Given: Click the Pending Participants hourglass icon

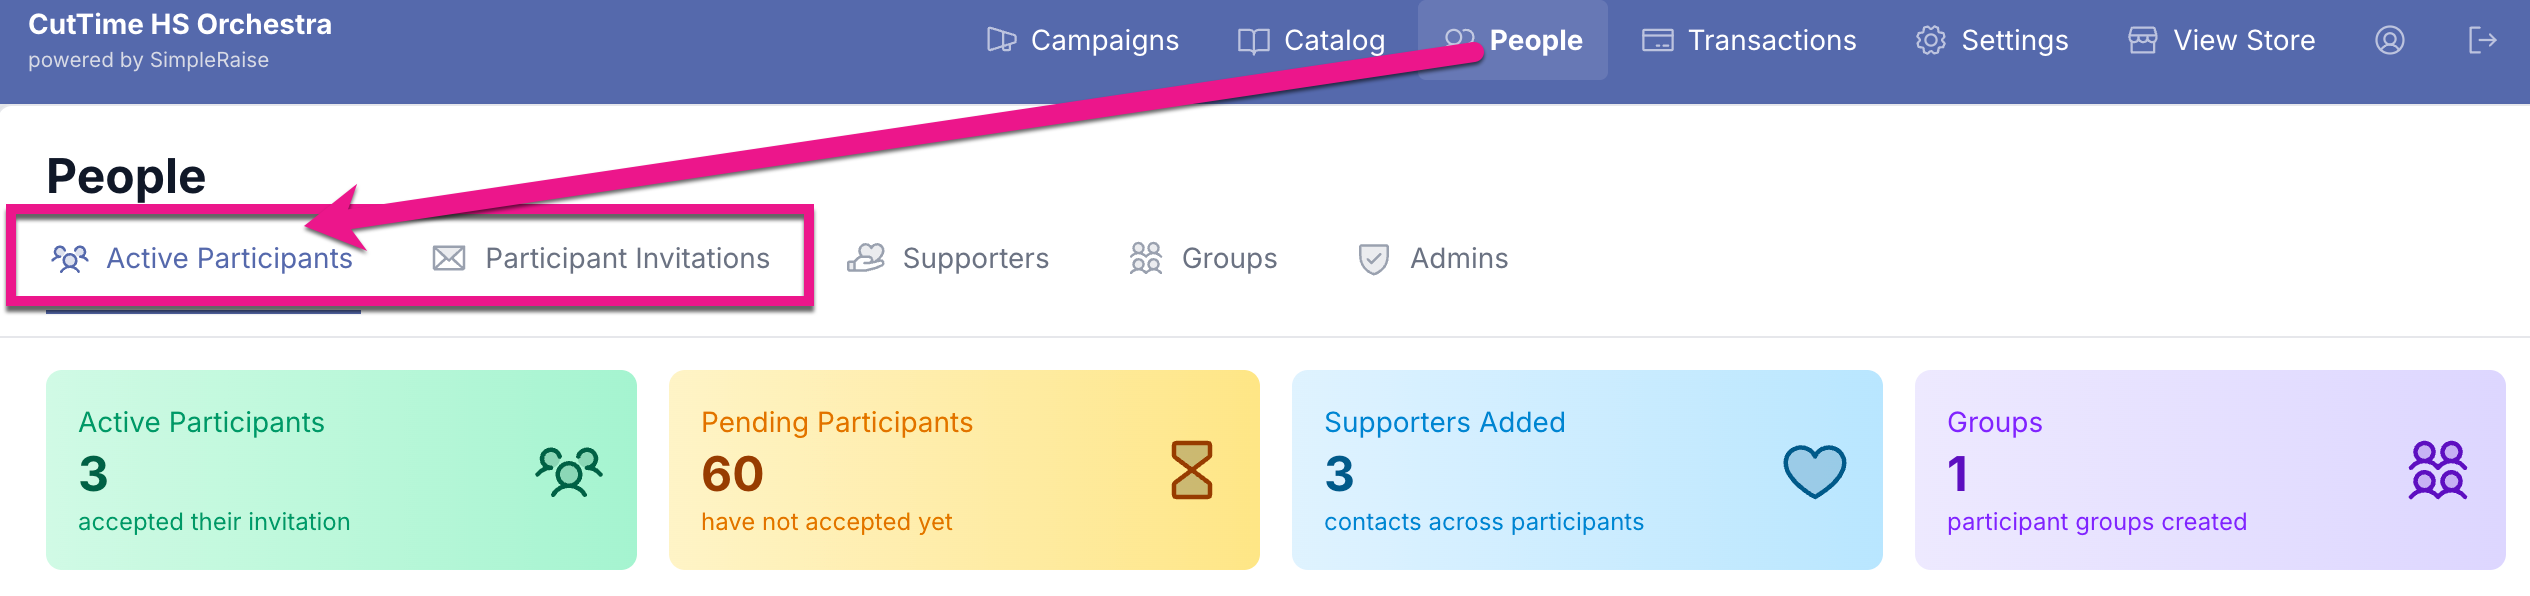Looking at the screenshot, I should 1191,470.
